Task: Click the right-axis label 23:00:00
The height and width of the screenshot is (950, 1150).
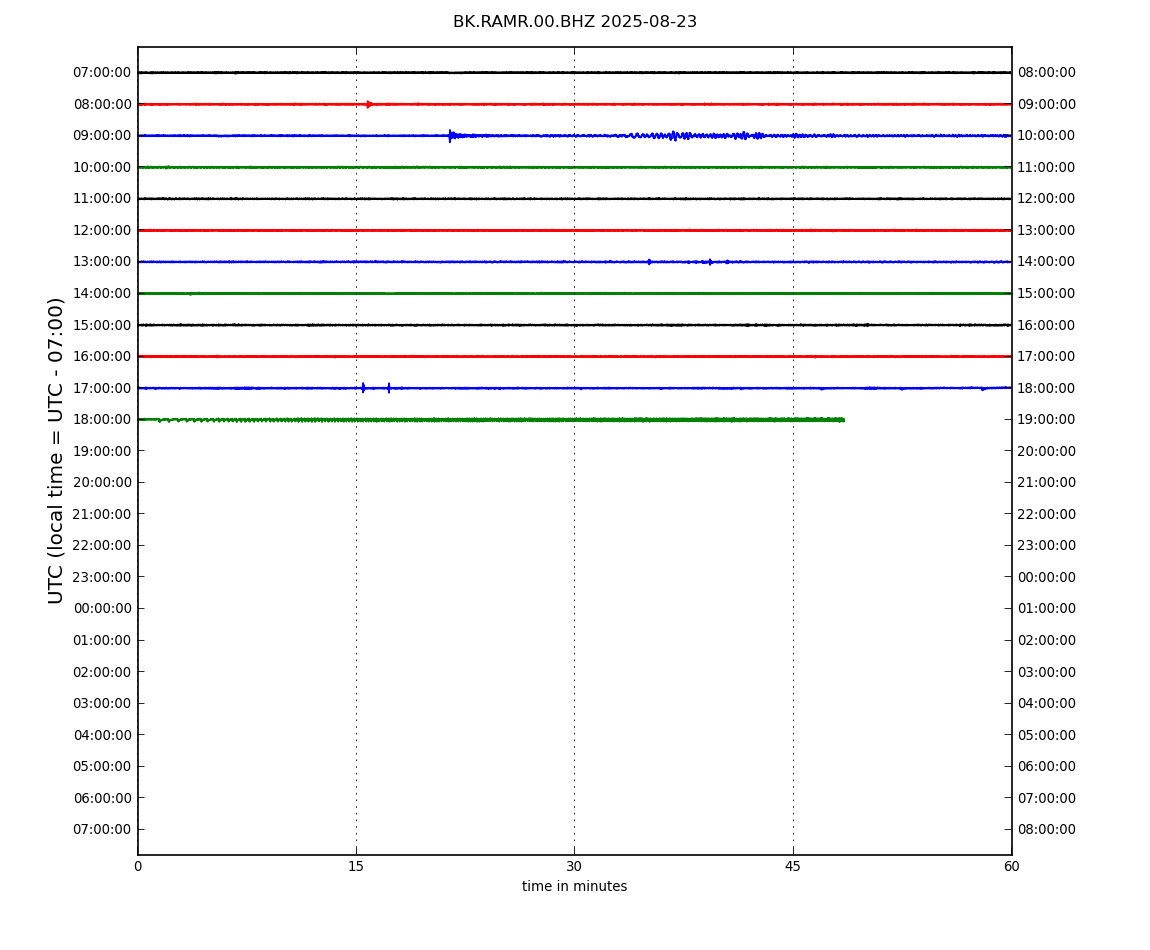Action: click(1047, 546)
